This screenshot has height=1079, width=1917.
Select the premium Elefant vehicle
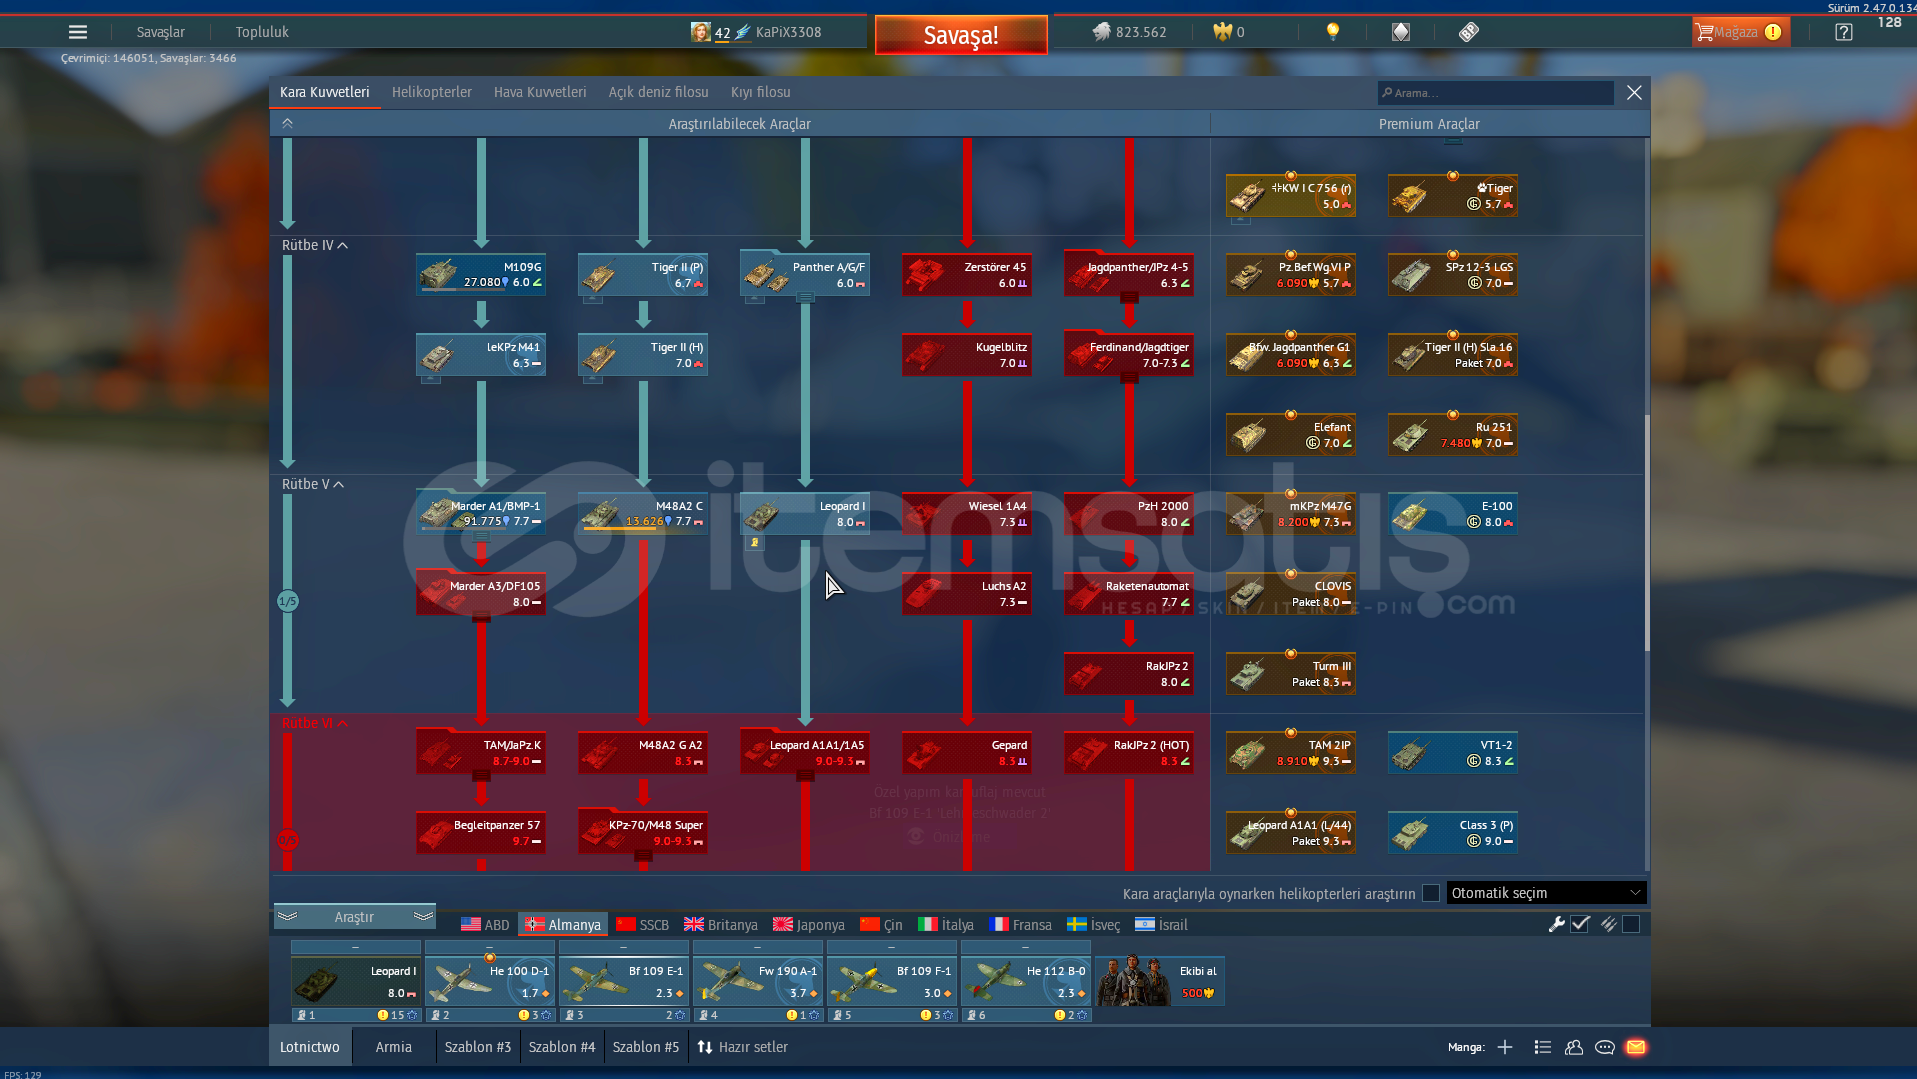tap(1291, 435)
